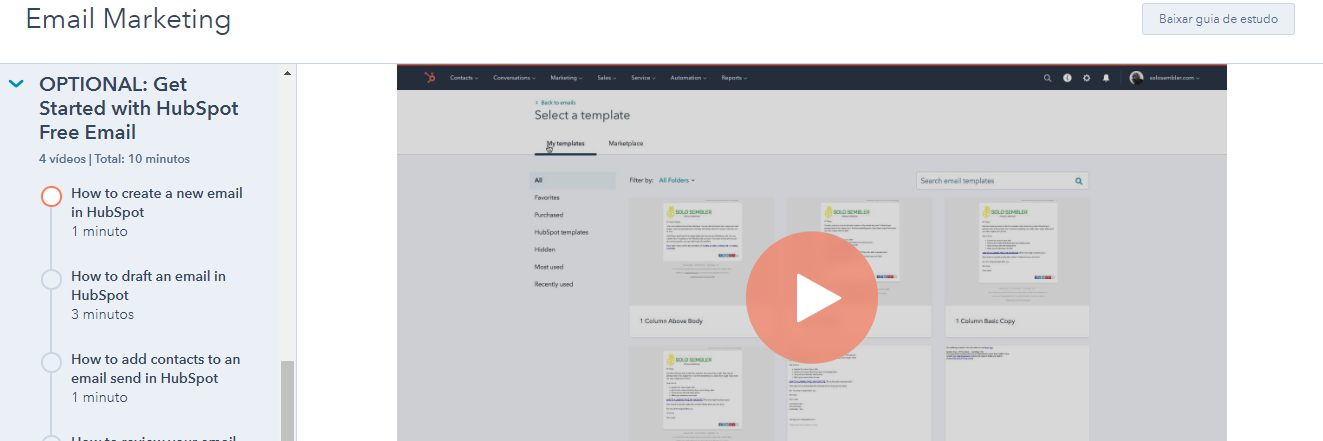The width and height of the screenshot is (1323, 441).
Task: Open the Service menu in the video navbar
Action: point(643,77)
